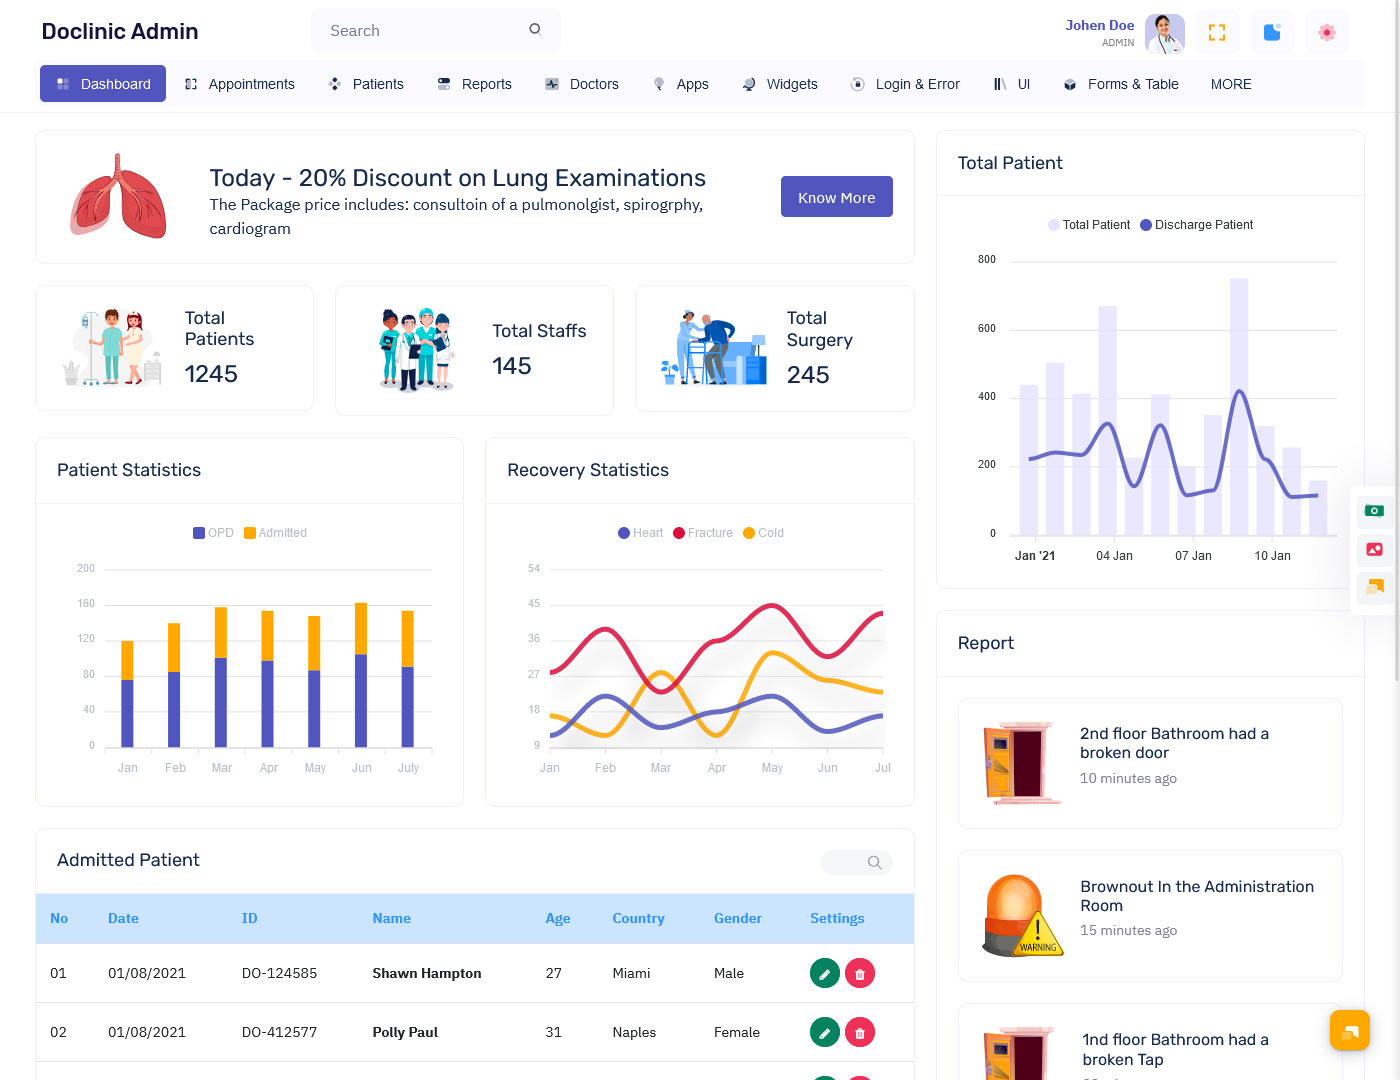Click the green camera icon on right edge

1374,511
